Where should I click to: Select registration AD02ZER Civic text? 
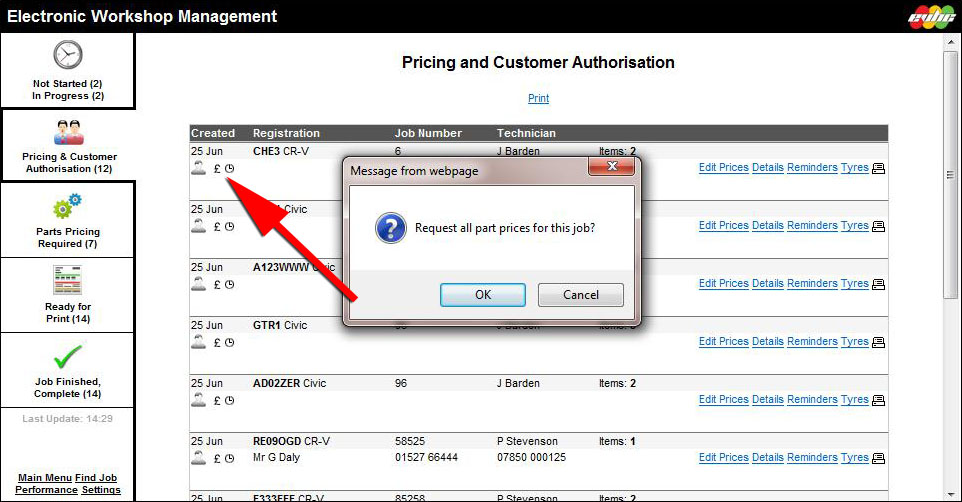click(x=290, y=383)
